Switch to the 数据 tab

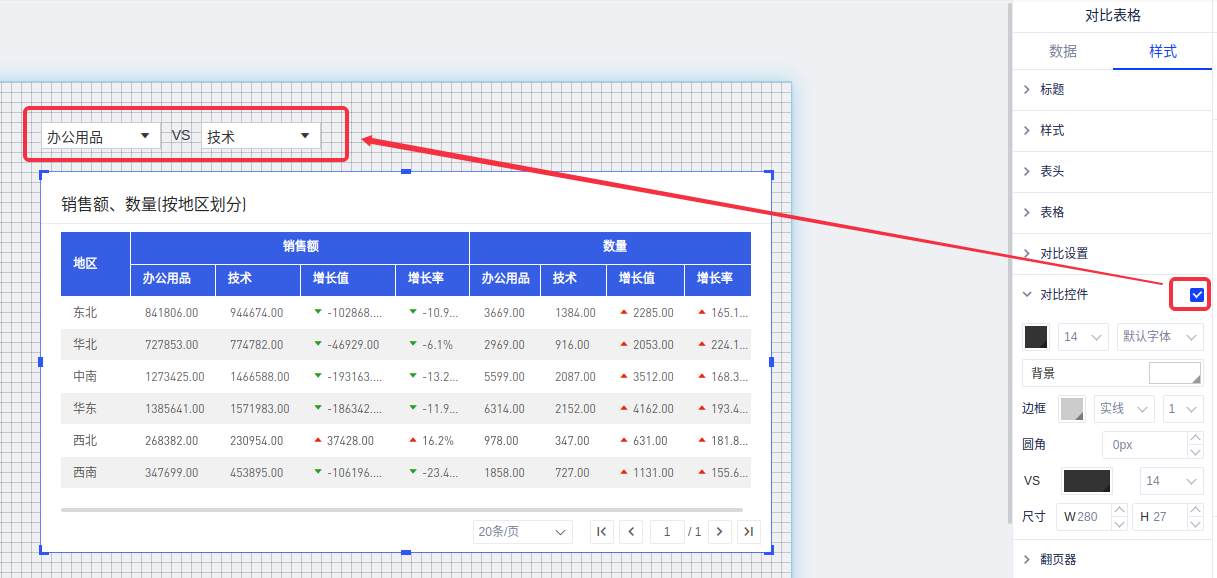1063,52
